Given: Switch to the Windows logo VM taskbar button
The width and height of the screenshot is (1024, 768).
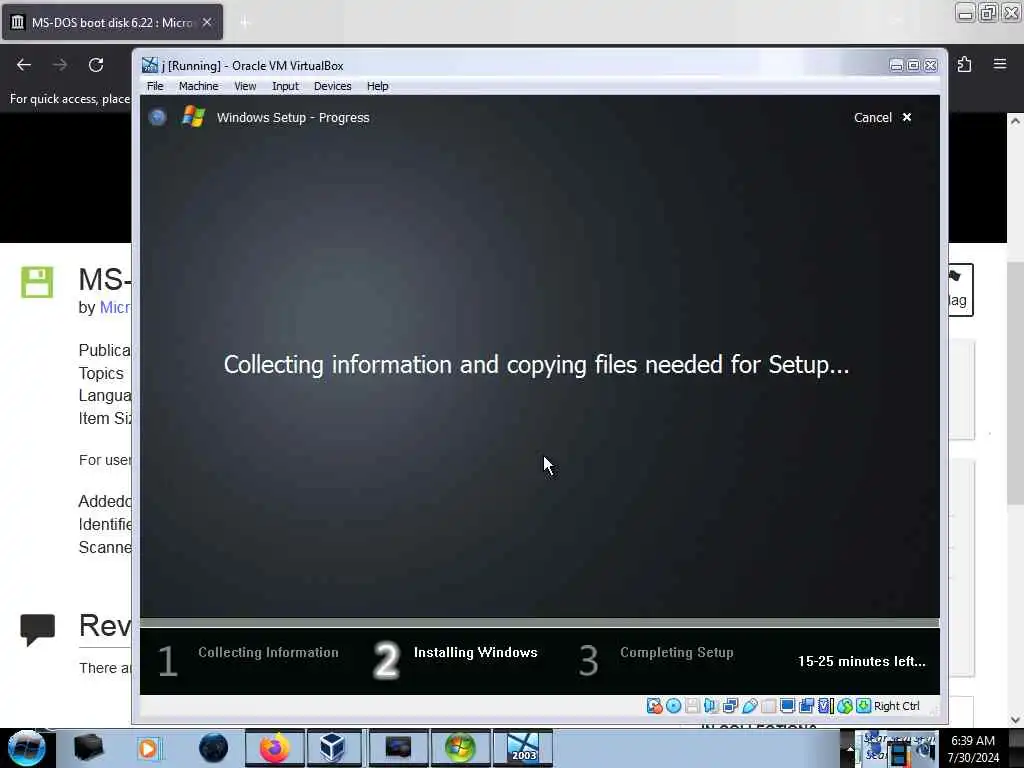Looking at the screenshot, I should 460,748.
